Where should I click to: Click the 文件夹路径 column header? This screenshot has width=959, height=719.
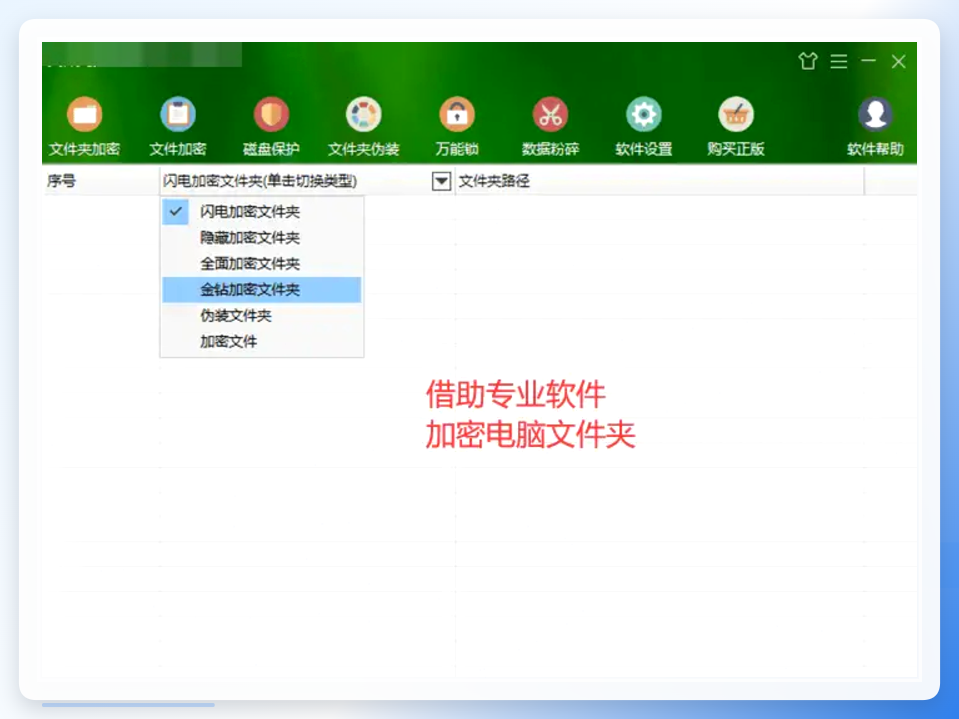pos(659,181)
